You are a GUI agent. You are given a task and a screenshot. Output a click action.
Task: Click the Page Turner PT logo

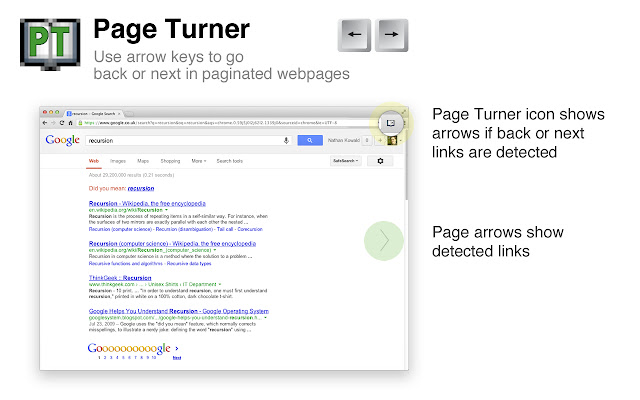[x=50, y=44]
